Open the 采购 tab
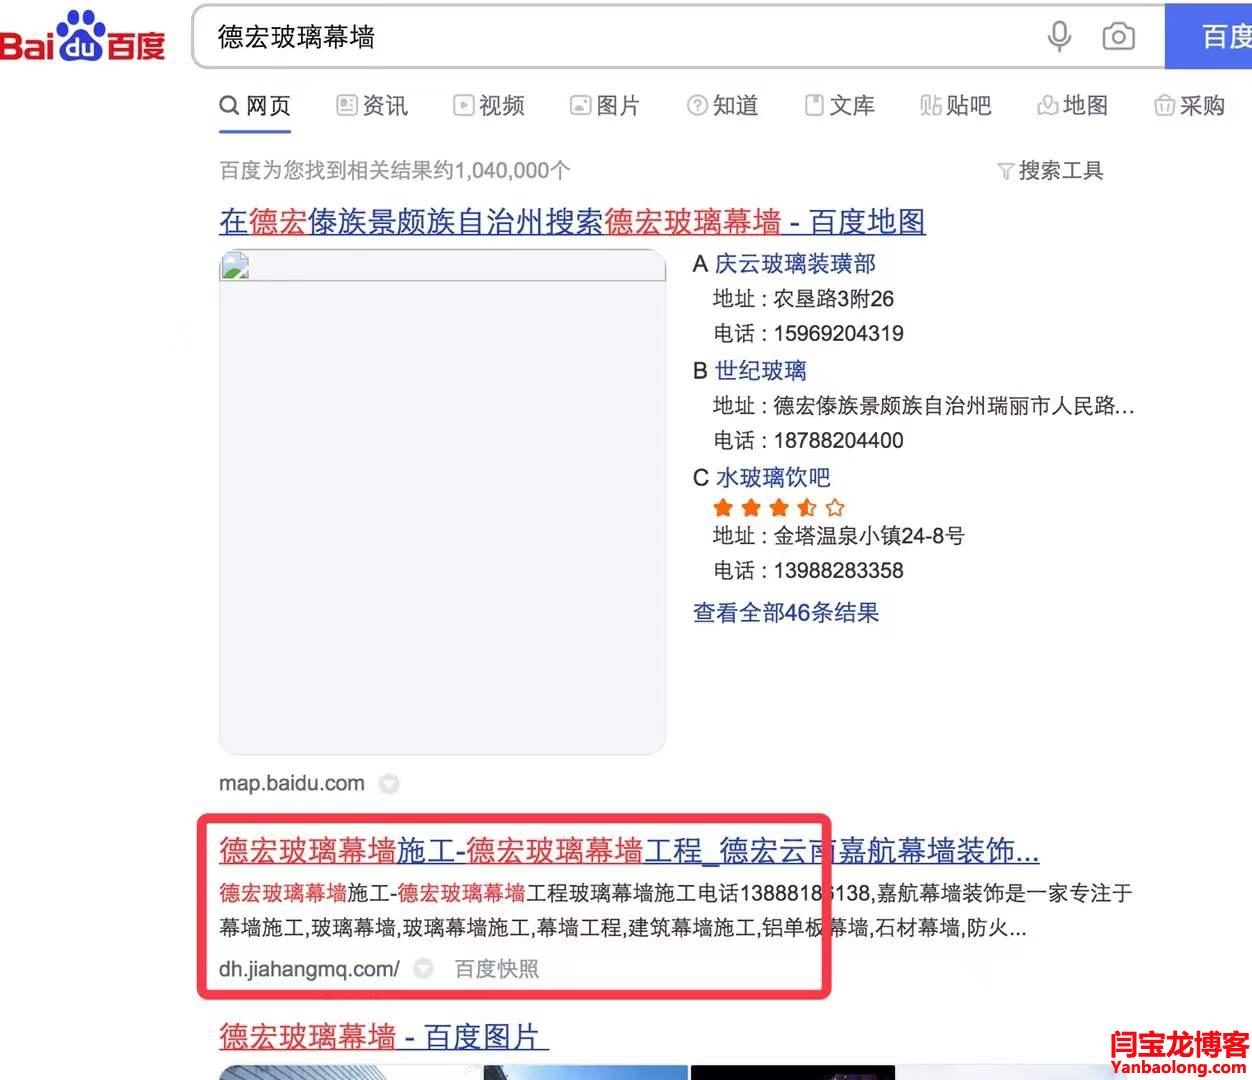This screenshot has width=1252, height=1080. coord(1189,105)
